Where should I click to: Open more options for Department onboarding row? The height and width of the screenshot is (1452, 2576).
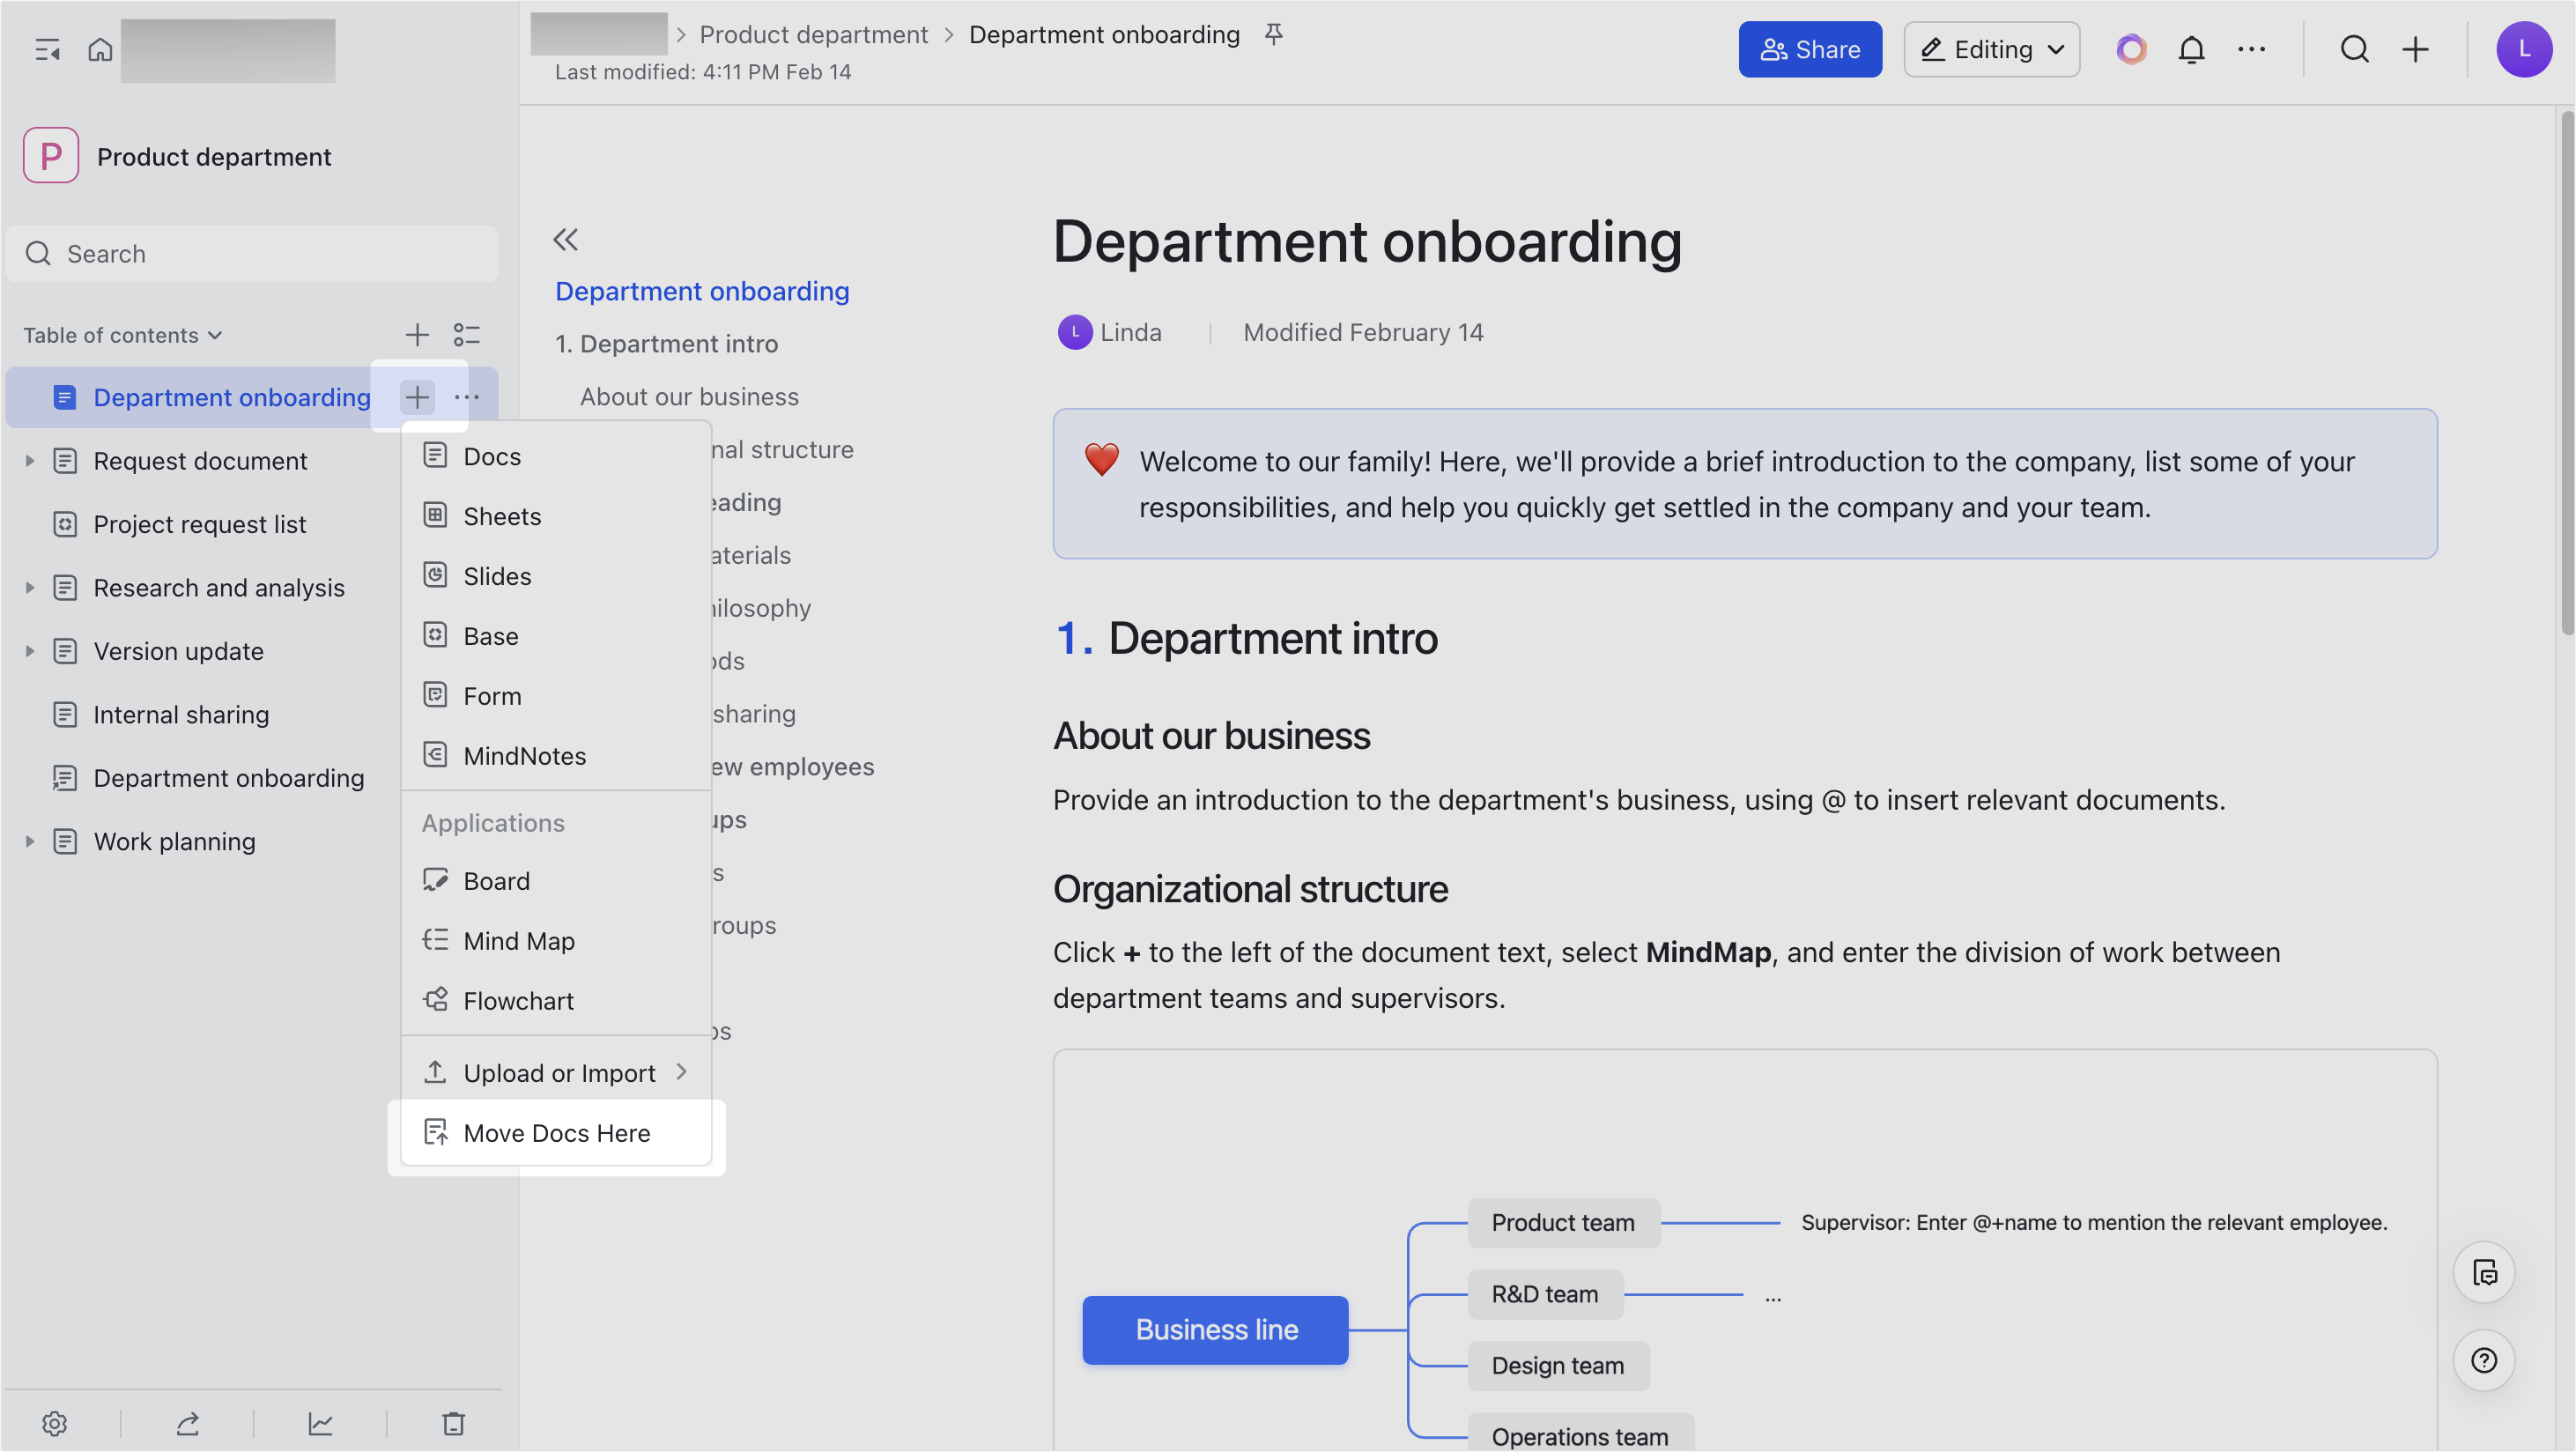(x=467, y=397)
